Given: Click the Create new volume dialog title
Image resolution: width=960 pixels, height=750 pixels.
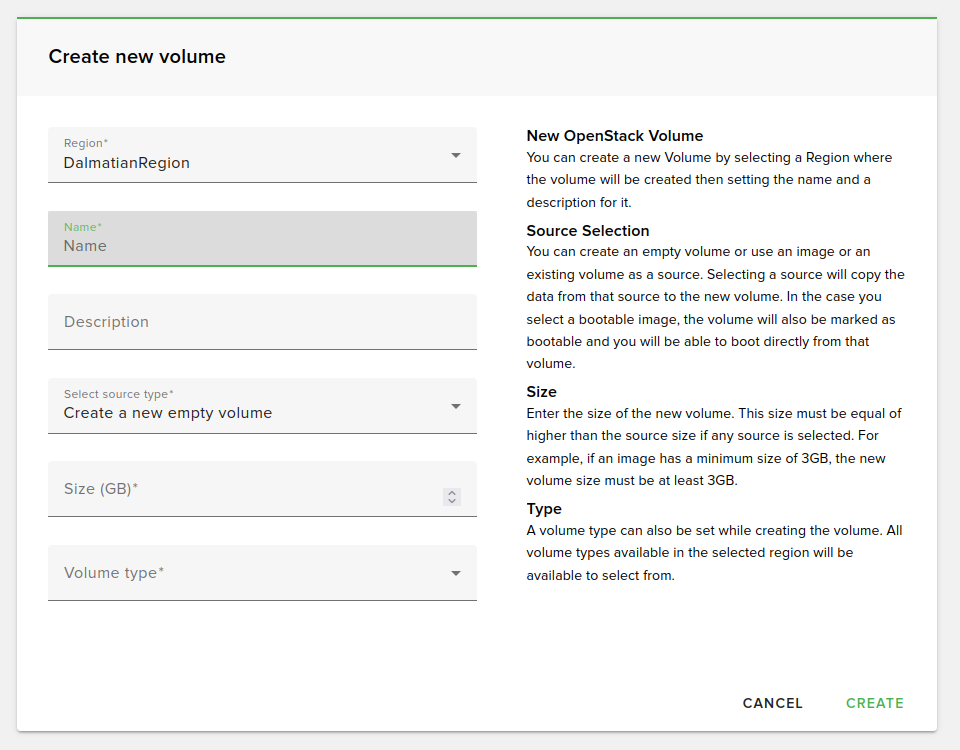Looking at the screenshot, I should pyautogui.click(x=137, y=57).
